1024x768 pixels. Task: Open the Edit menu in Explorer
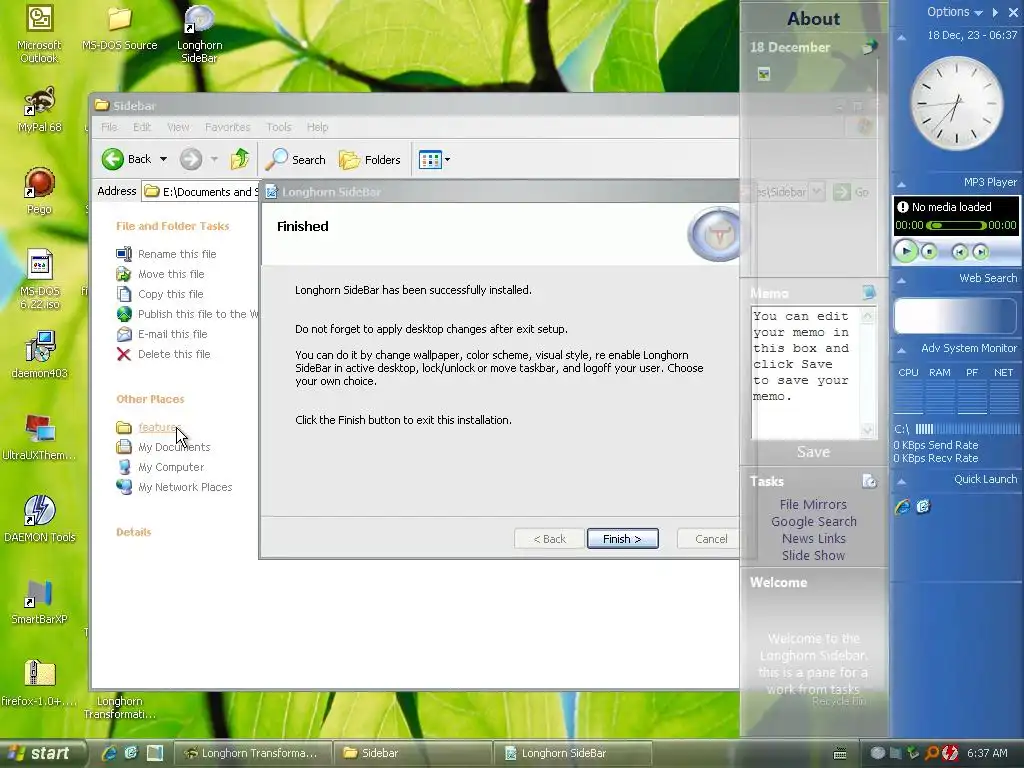(142, 127)
